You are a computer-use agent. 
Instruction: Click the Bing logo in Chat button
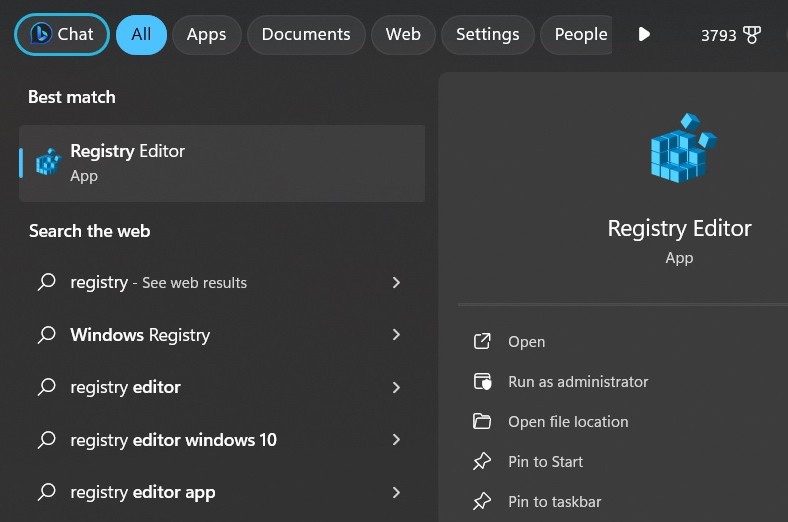[x=41, y=34]
